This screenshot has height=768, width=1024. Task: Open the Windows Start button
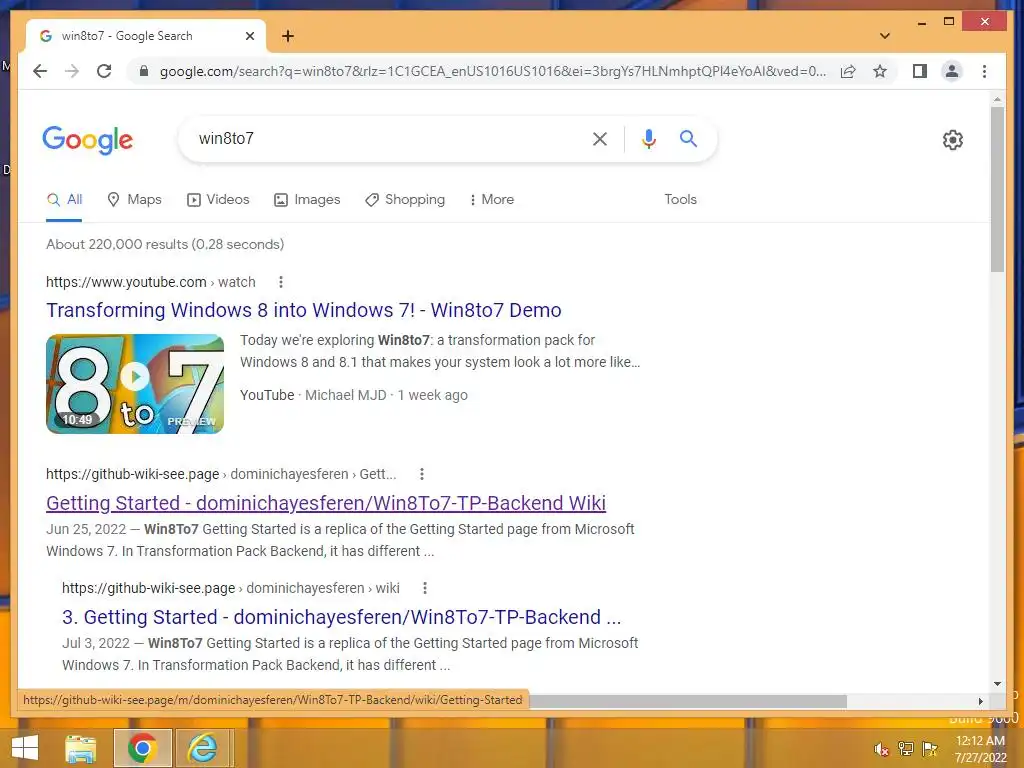pyautogui.click(x=25, y=748)
